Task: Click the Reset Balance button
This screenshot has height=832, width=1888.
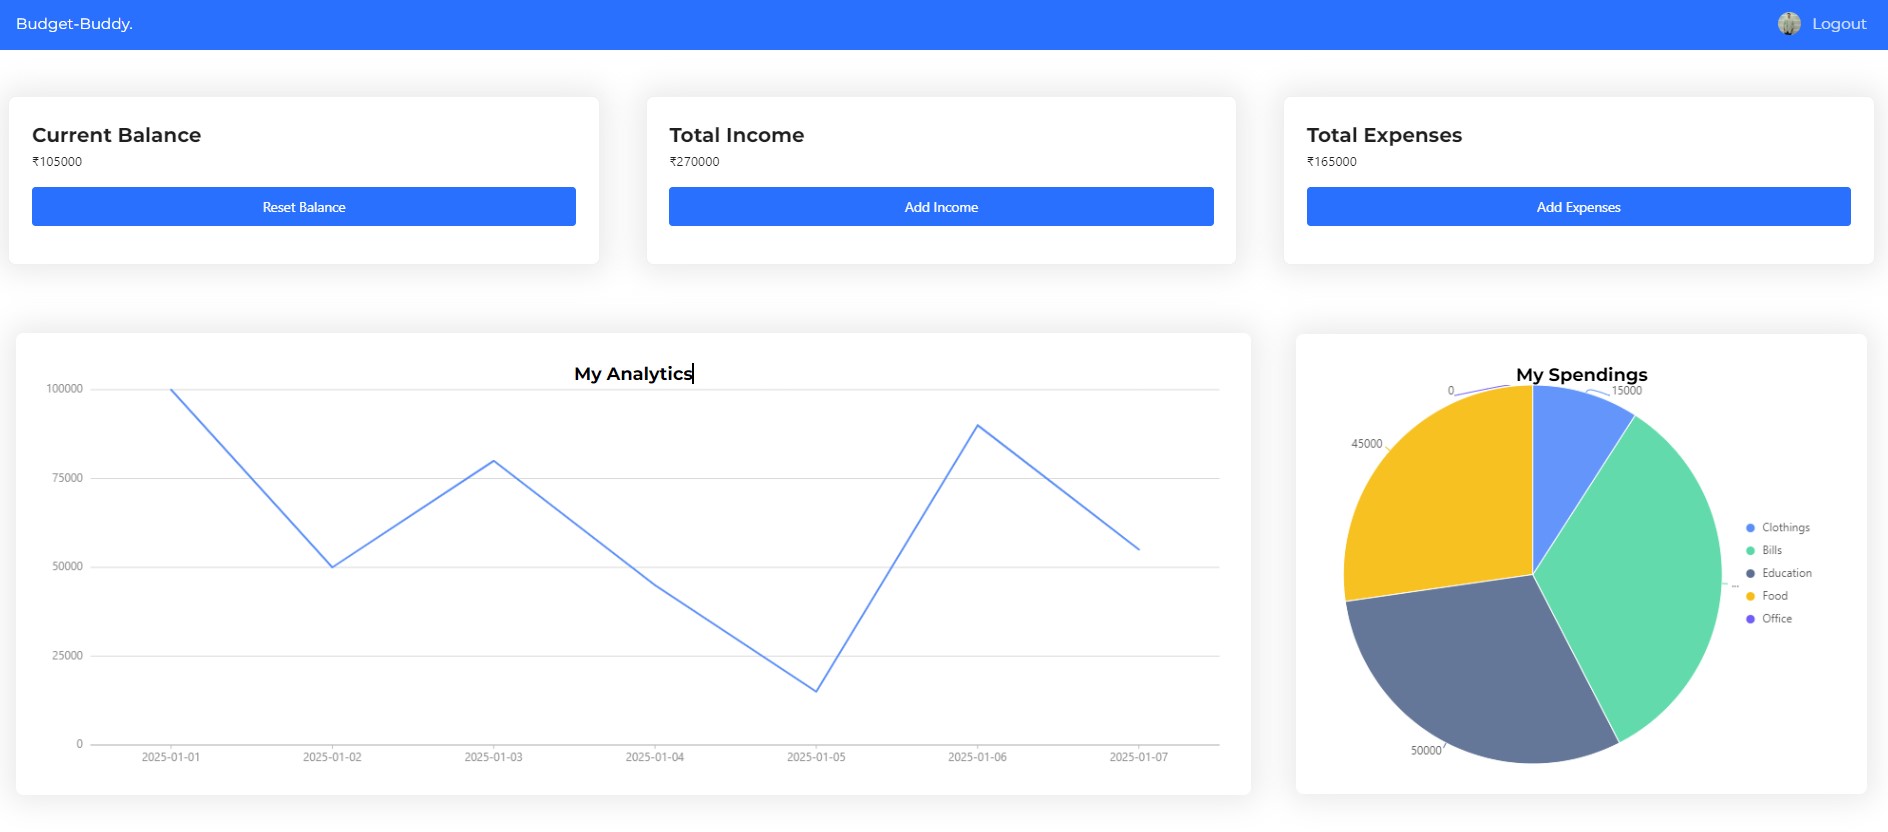Action: tap(304, 206)
